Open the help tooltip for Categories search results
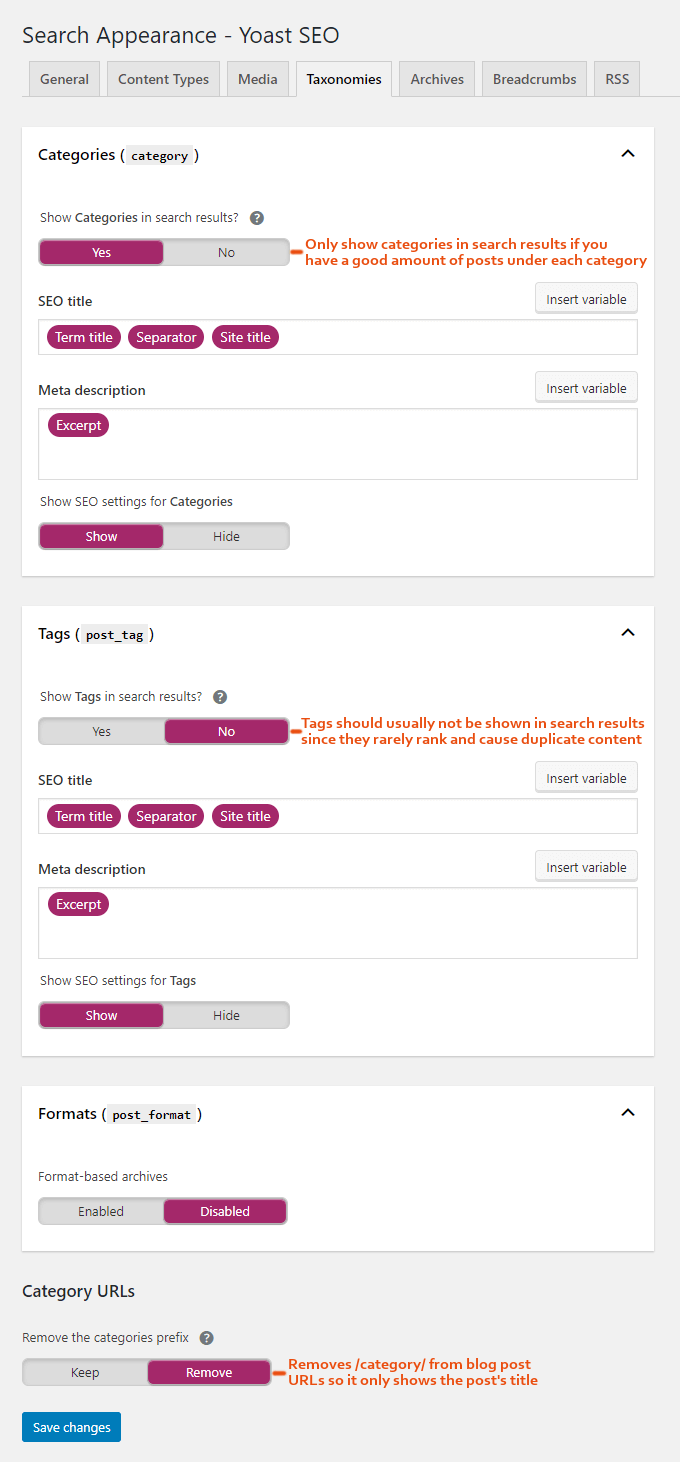This screenshot has width=680, height=1462. click(257, 217)
